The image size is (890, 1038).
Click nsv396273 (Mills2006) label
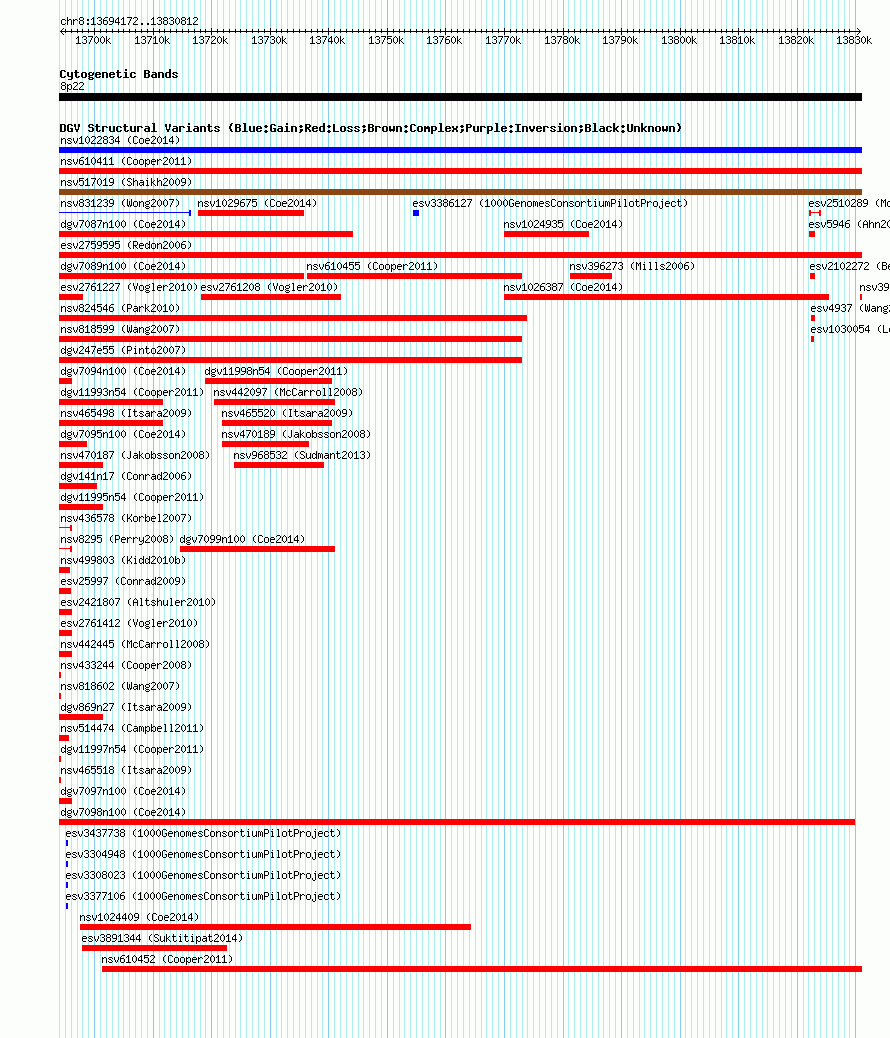tap(632, 266)
